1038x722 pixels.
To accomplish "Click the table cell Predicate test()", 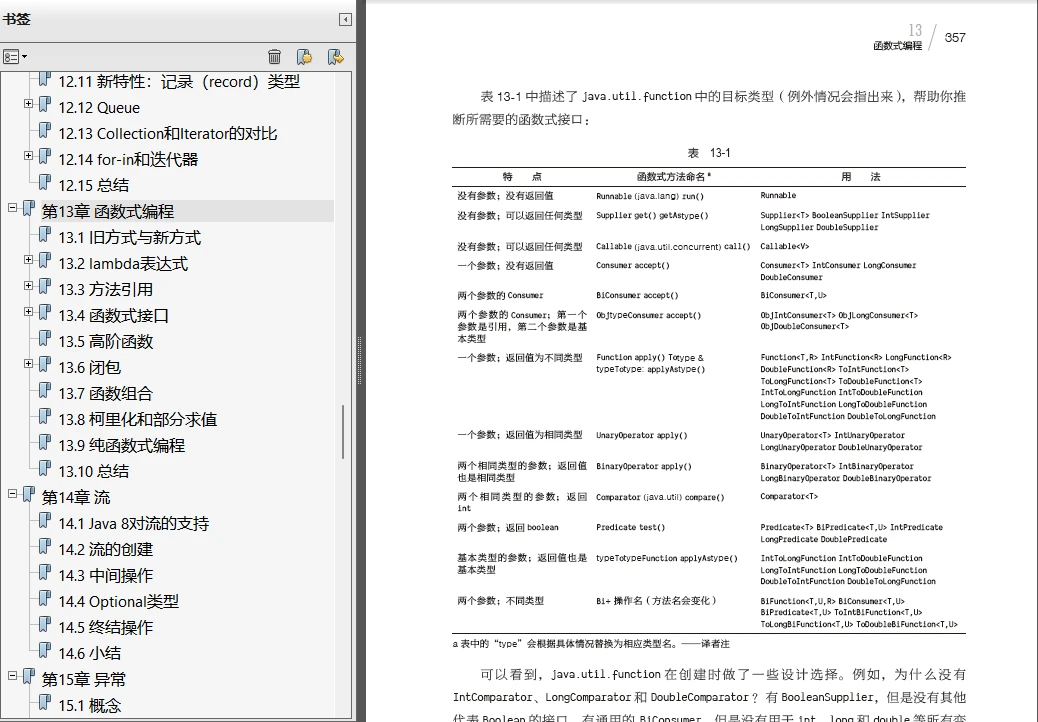I will [630, 527].
